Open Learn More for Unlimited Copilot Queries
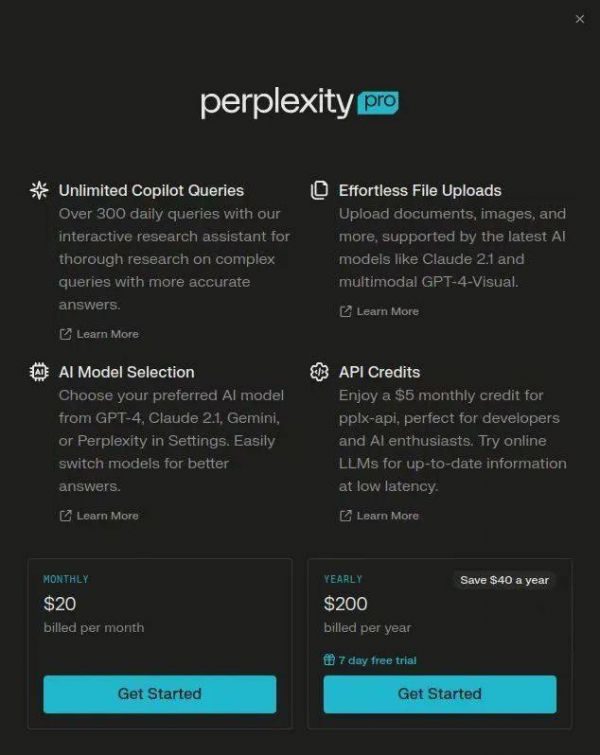Screen dimensions: 600x755 click(107, 334)
